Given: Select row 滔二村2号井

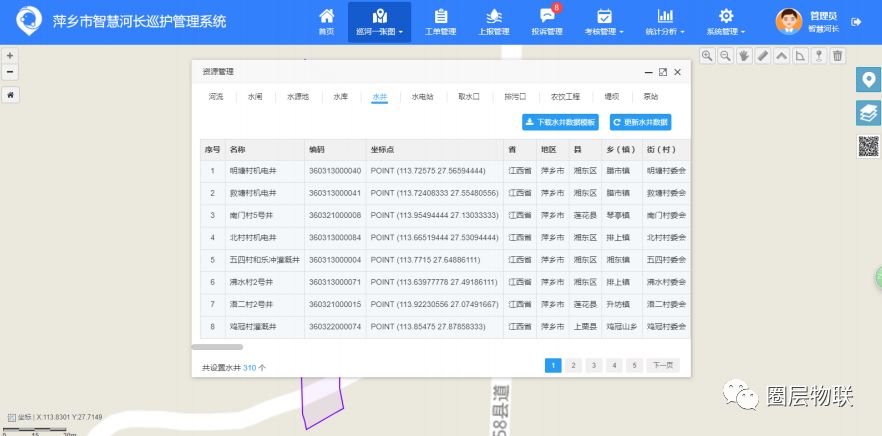Looking at the screenshot, I should (445, 304).
